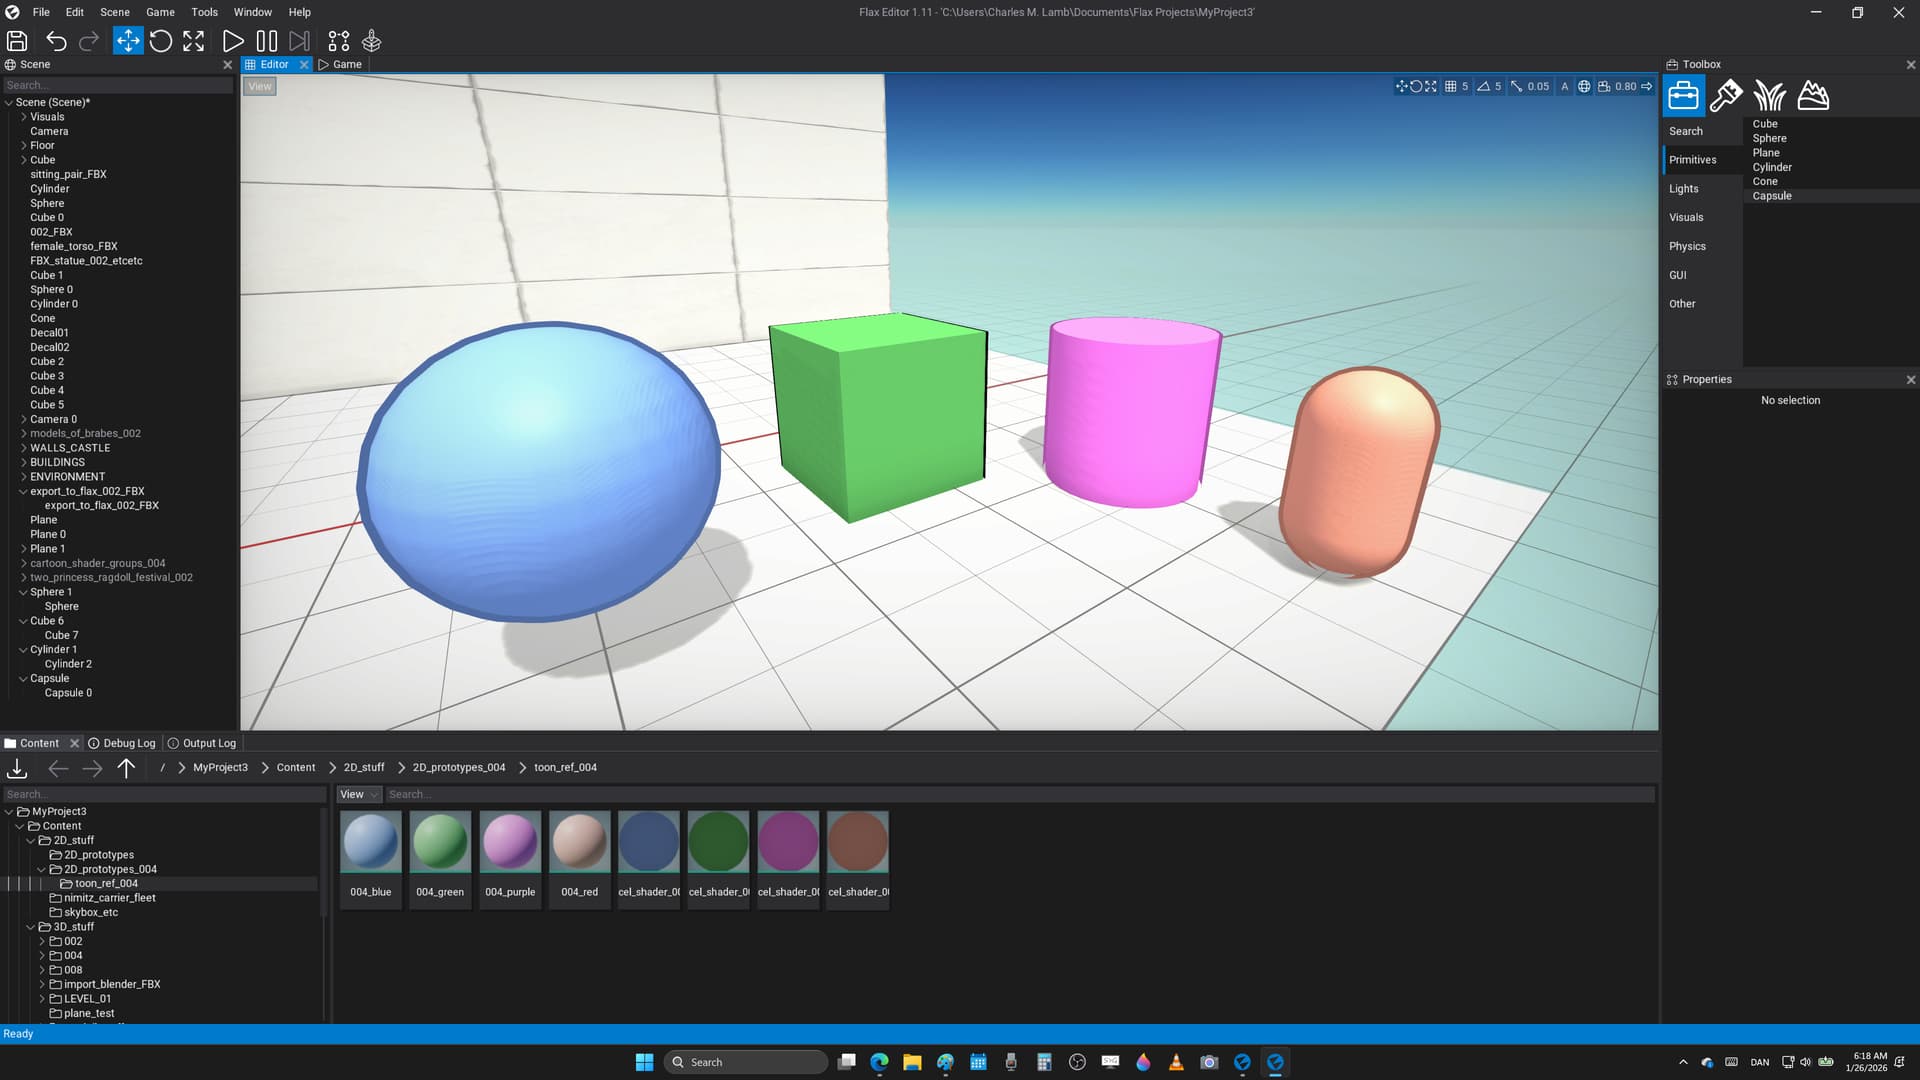Toggle world transform space globe icon
Viewport: 1920px width, 1080px height.
point(1584,87)
